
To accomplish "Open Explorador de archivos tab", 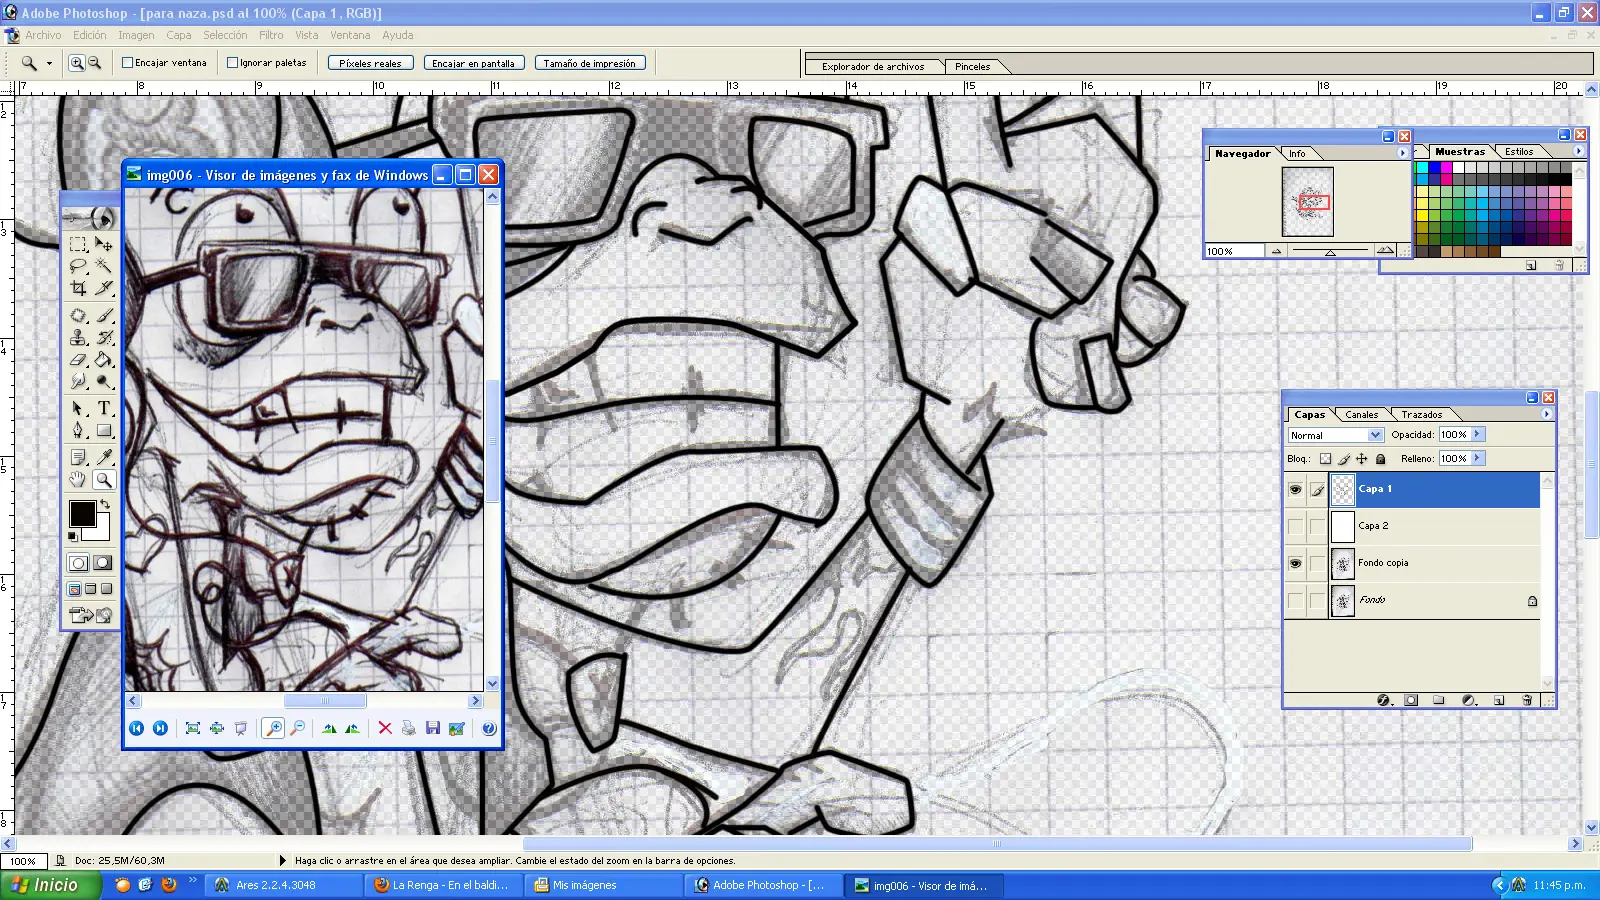I will tap(873, 66).
